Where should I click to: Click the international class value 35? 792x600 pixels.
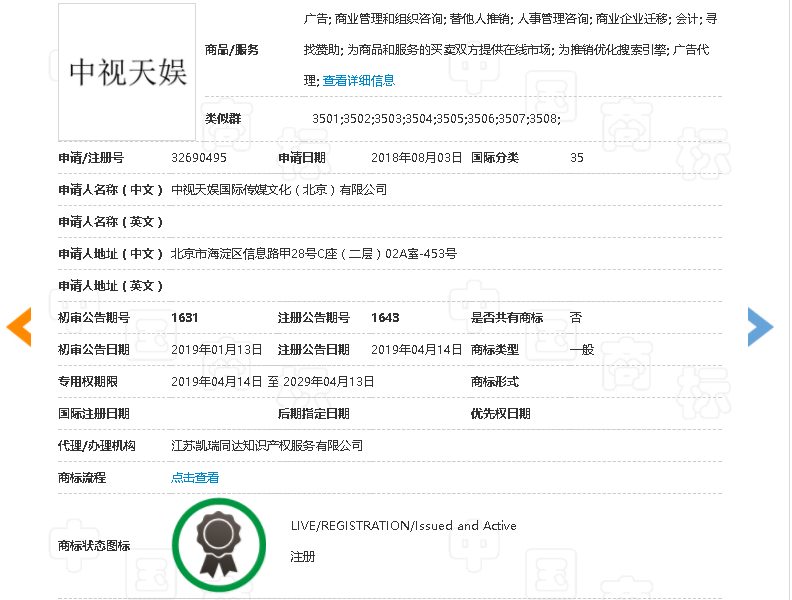point(577,158)
